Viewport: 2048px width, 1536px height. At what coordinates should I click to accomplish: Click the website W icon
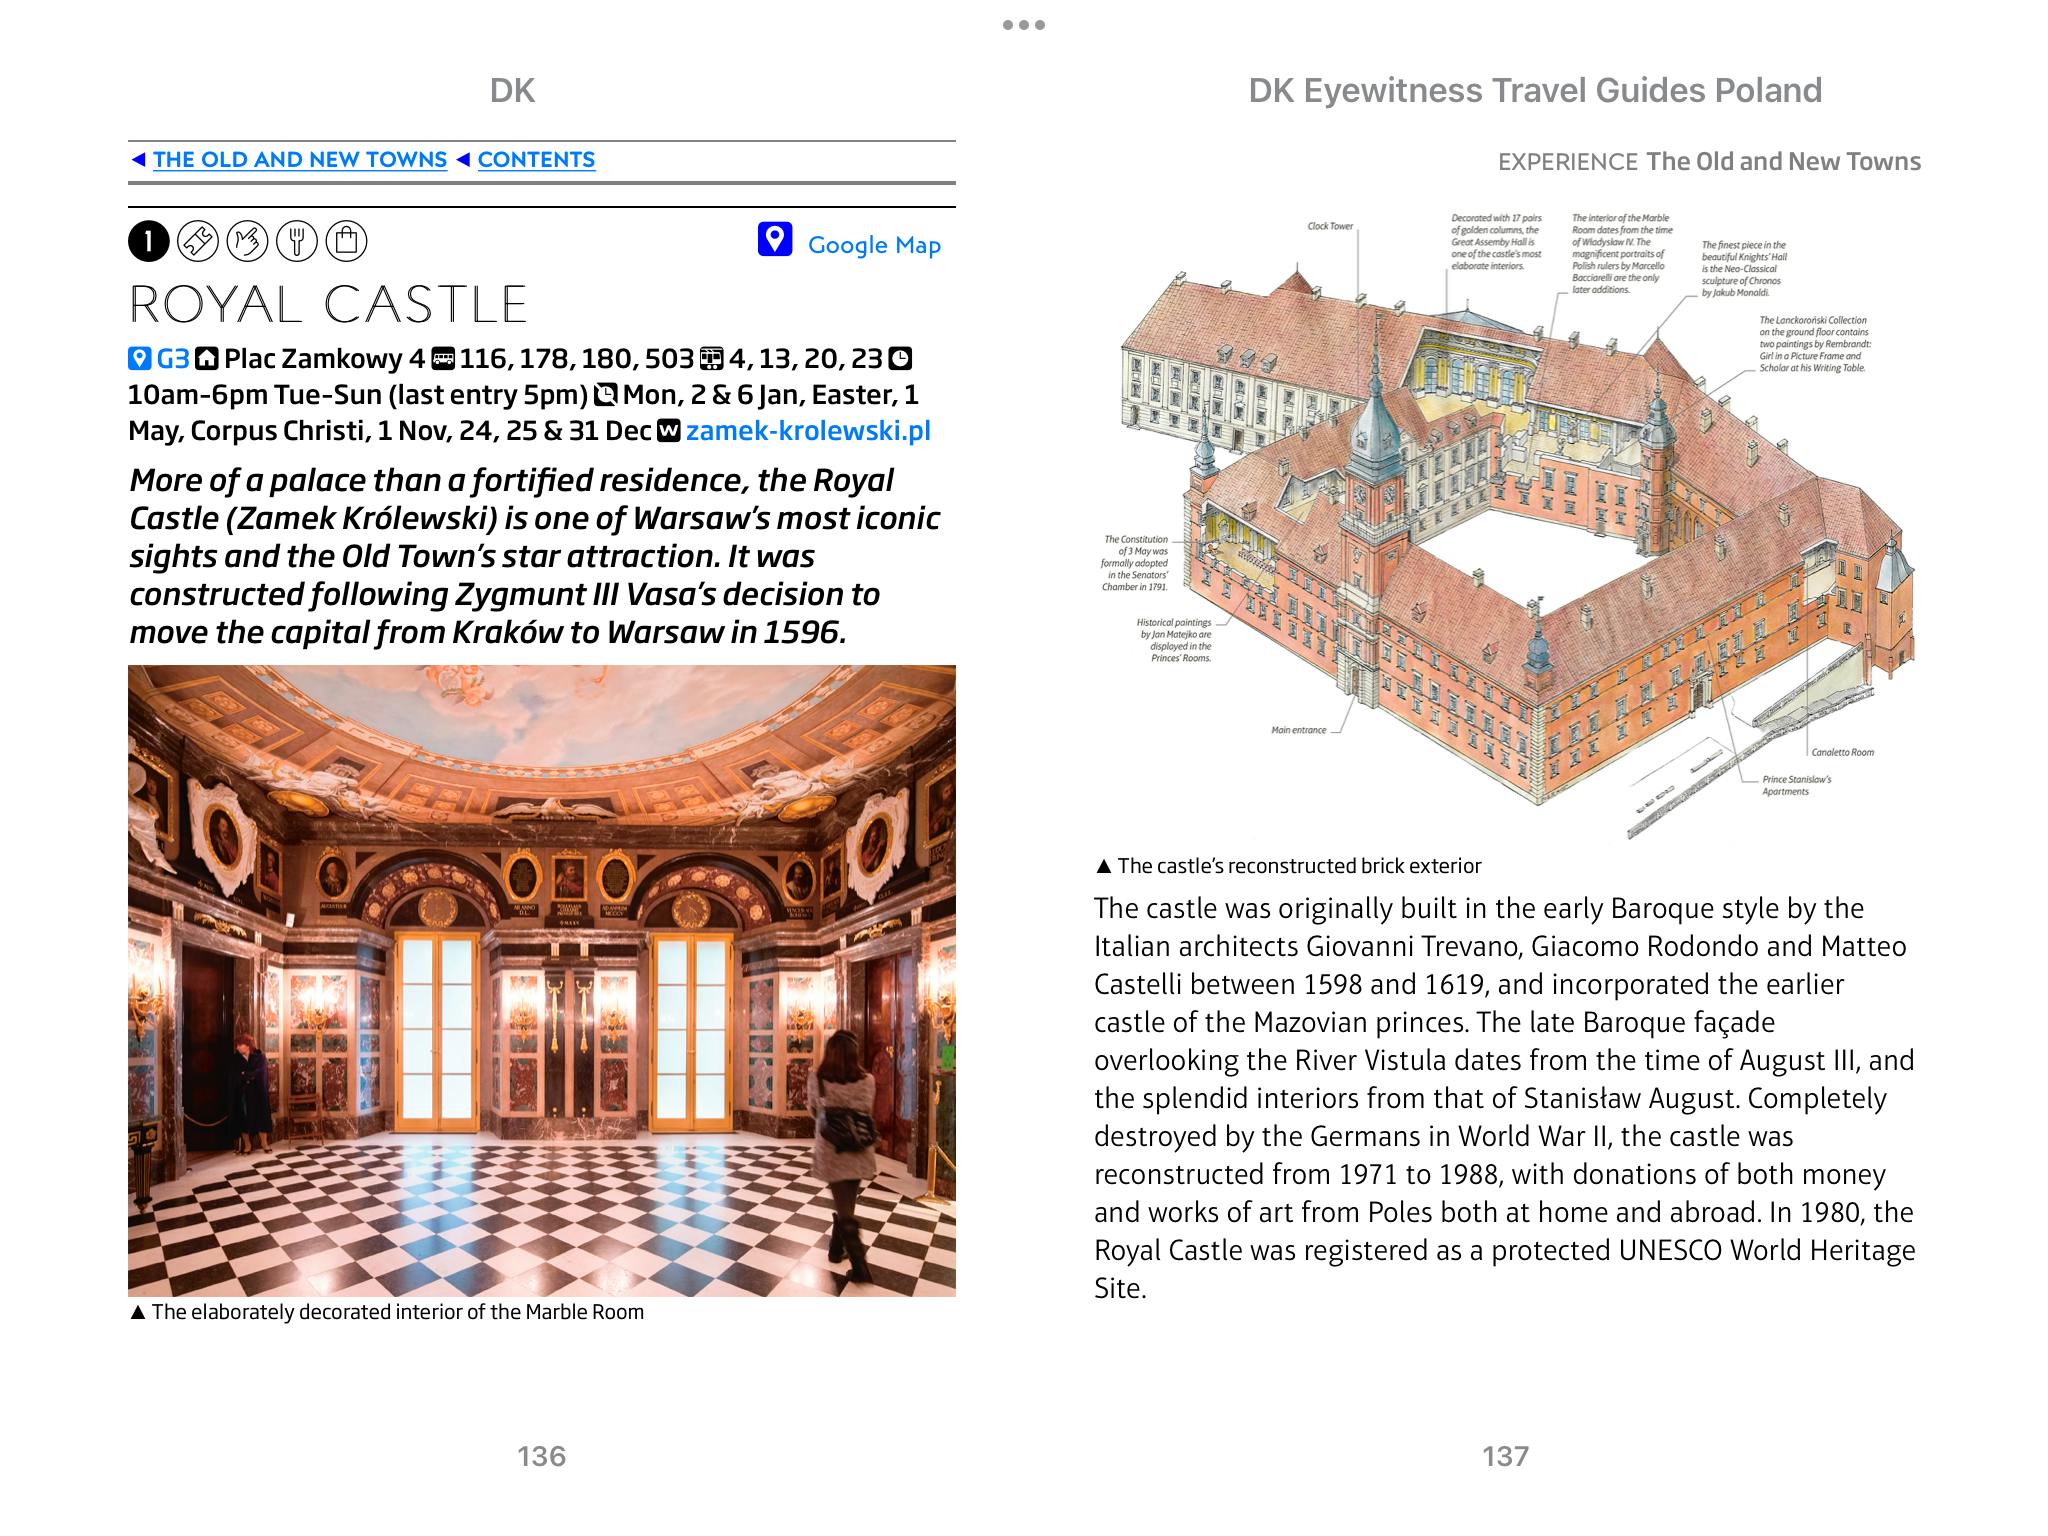pyautogui.click(x=668, y=431)
